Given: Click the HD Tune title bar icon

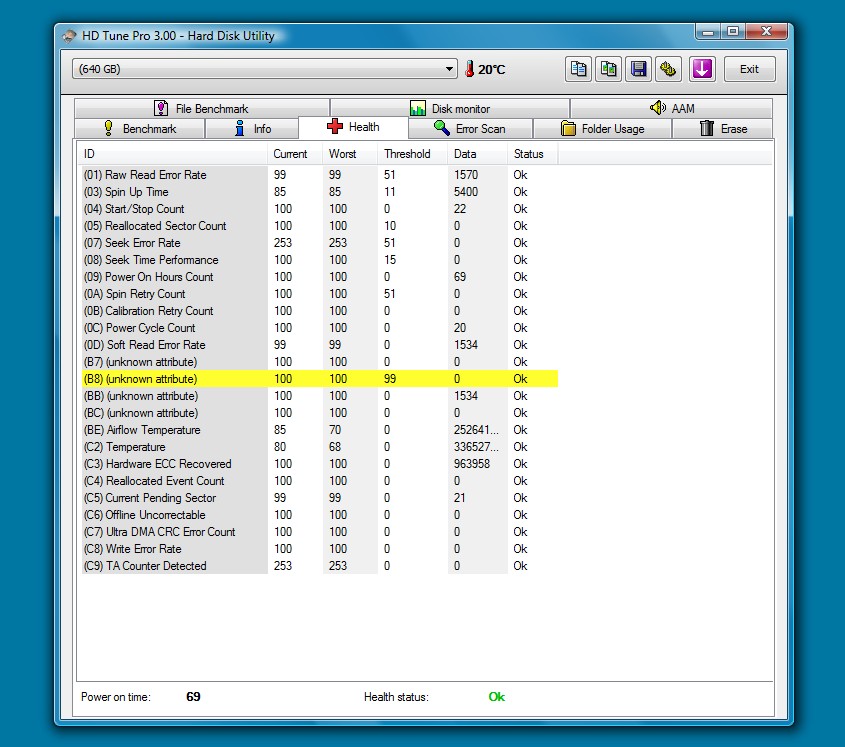Looking at the screenshot, I should [69, 36].
